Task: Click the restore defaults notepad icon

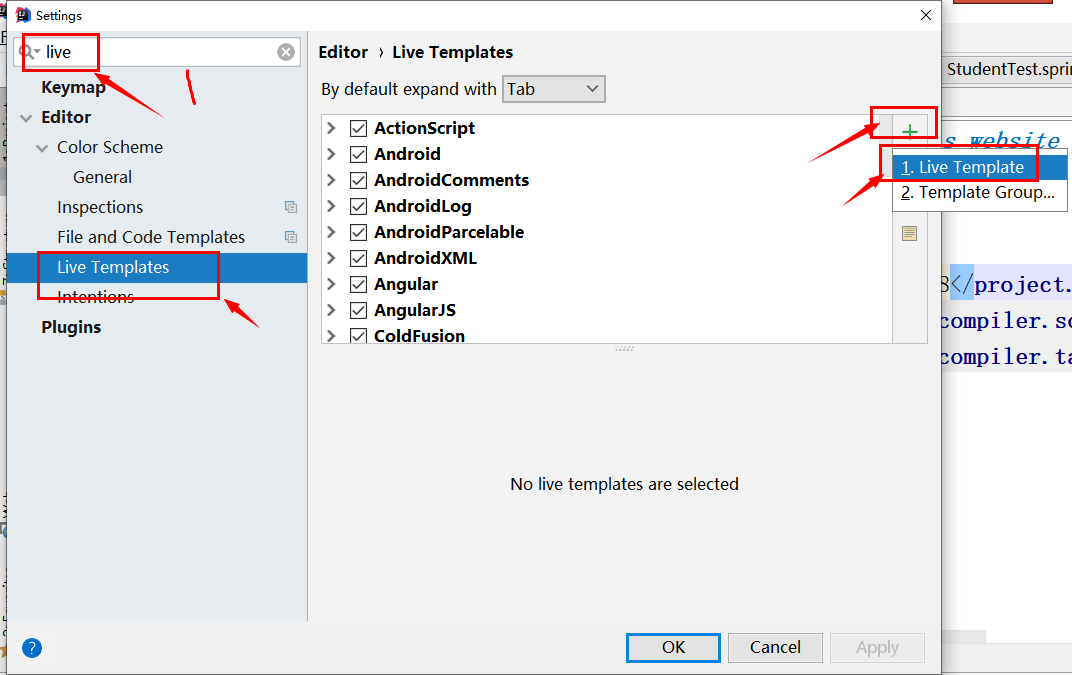Action: tap(909, 233)
